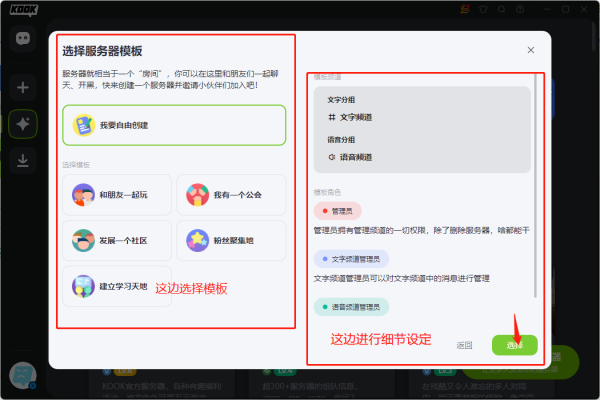Click the template details scrollbar

[x=535, y=186]
